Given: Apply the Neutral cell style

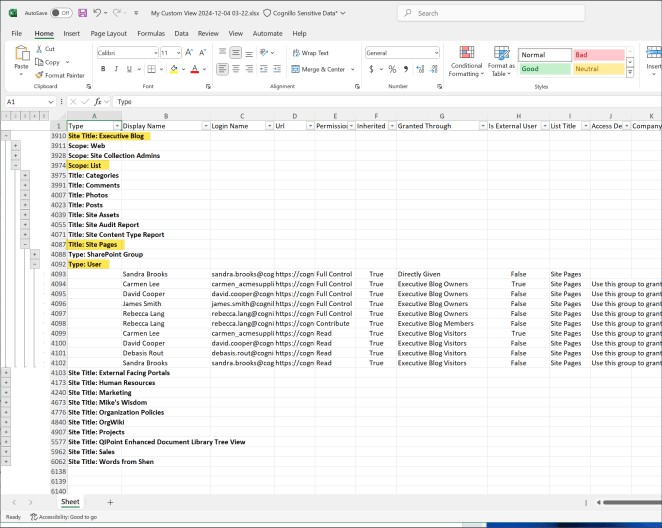Looking at the screenshot, I should [599, 69].
